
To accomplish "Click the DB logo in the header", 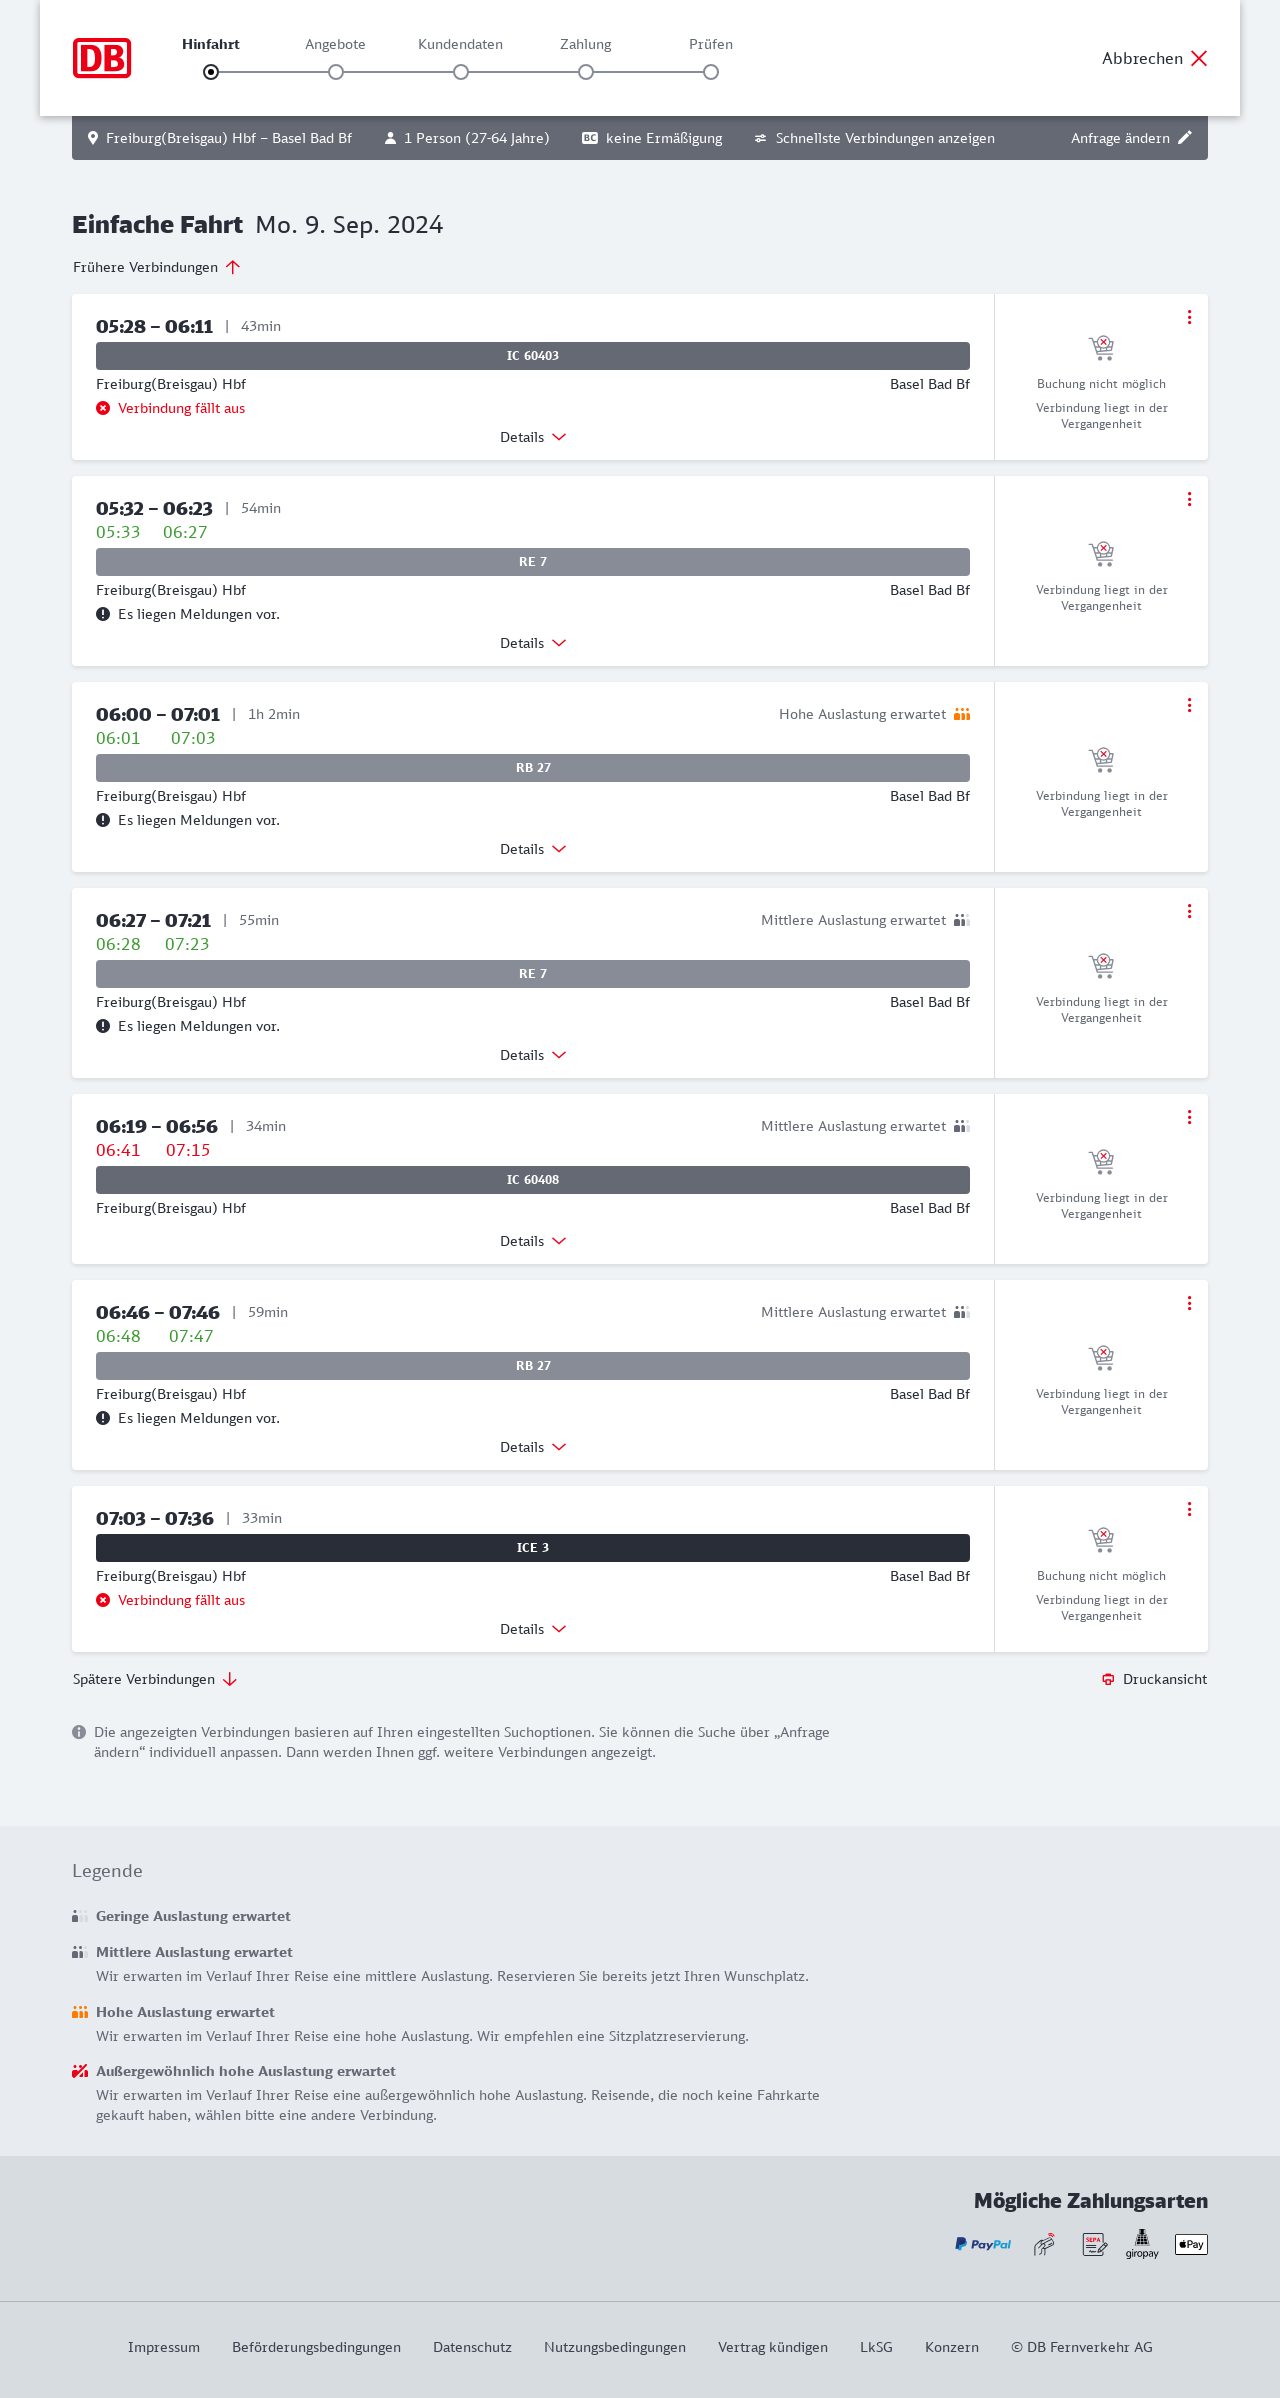I will 102,58.
